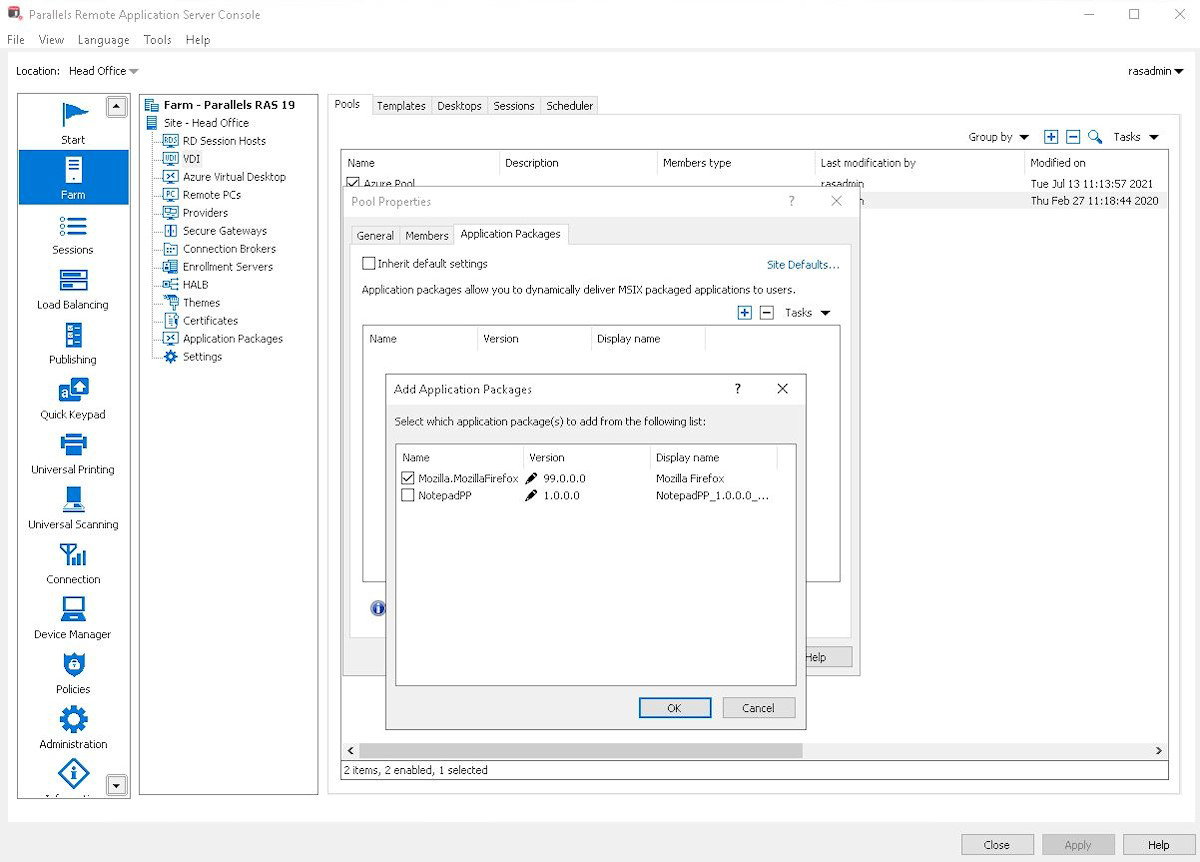1200x862 pixels.
Task: Open the Location Head Office dropdown
Action: coord(104,71)
